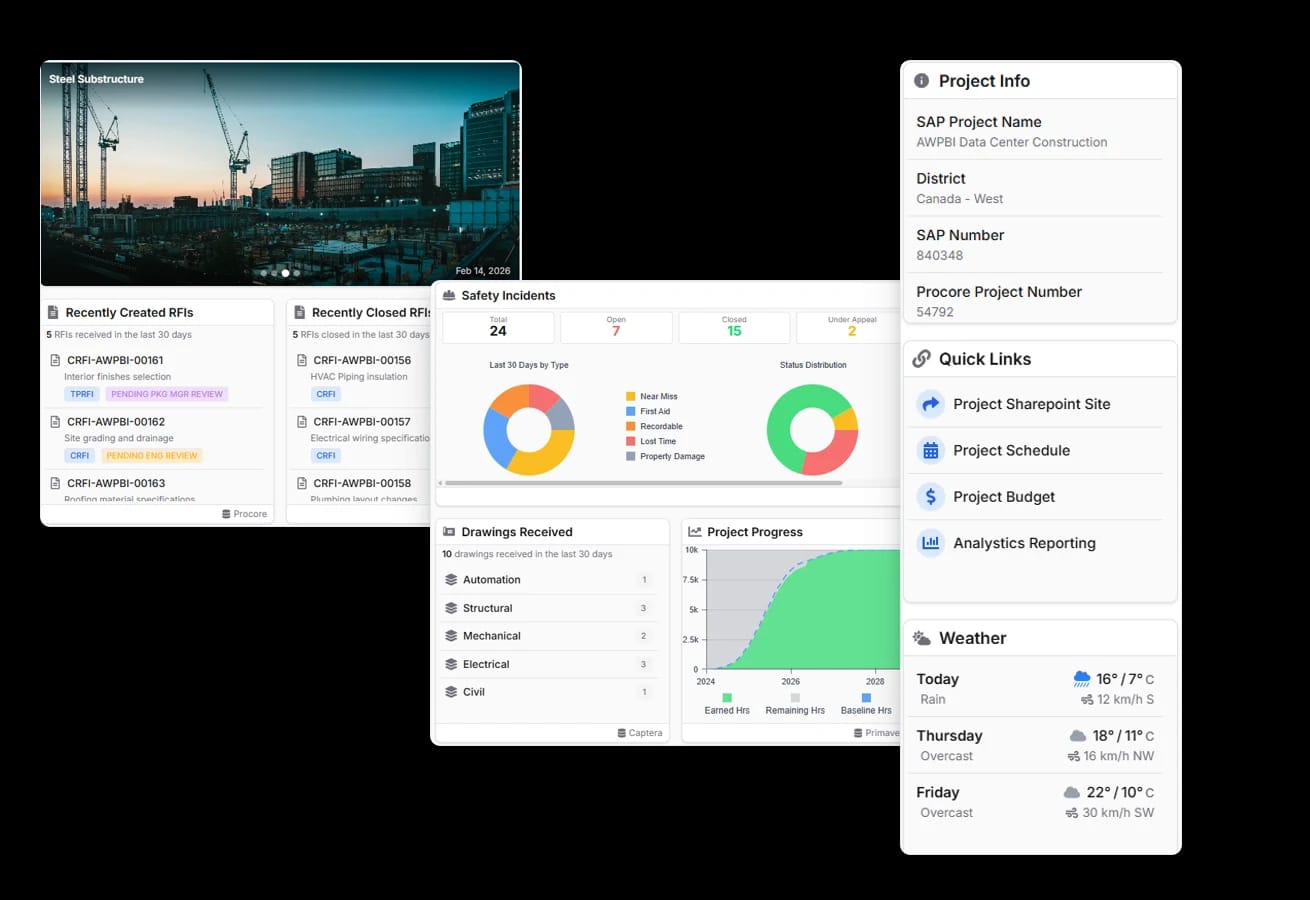
Task: Toggle Recordable legend entry
Action: coord(654,426)
